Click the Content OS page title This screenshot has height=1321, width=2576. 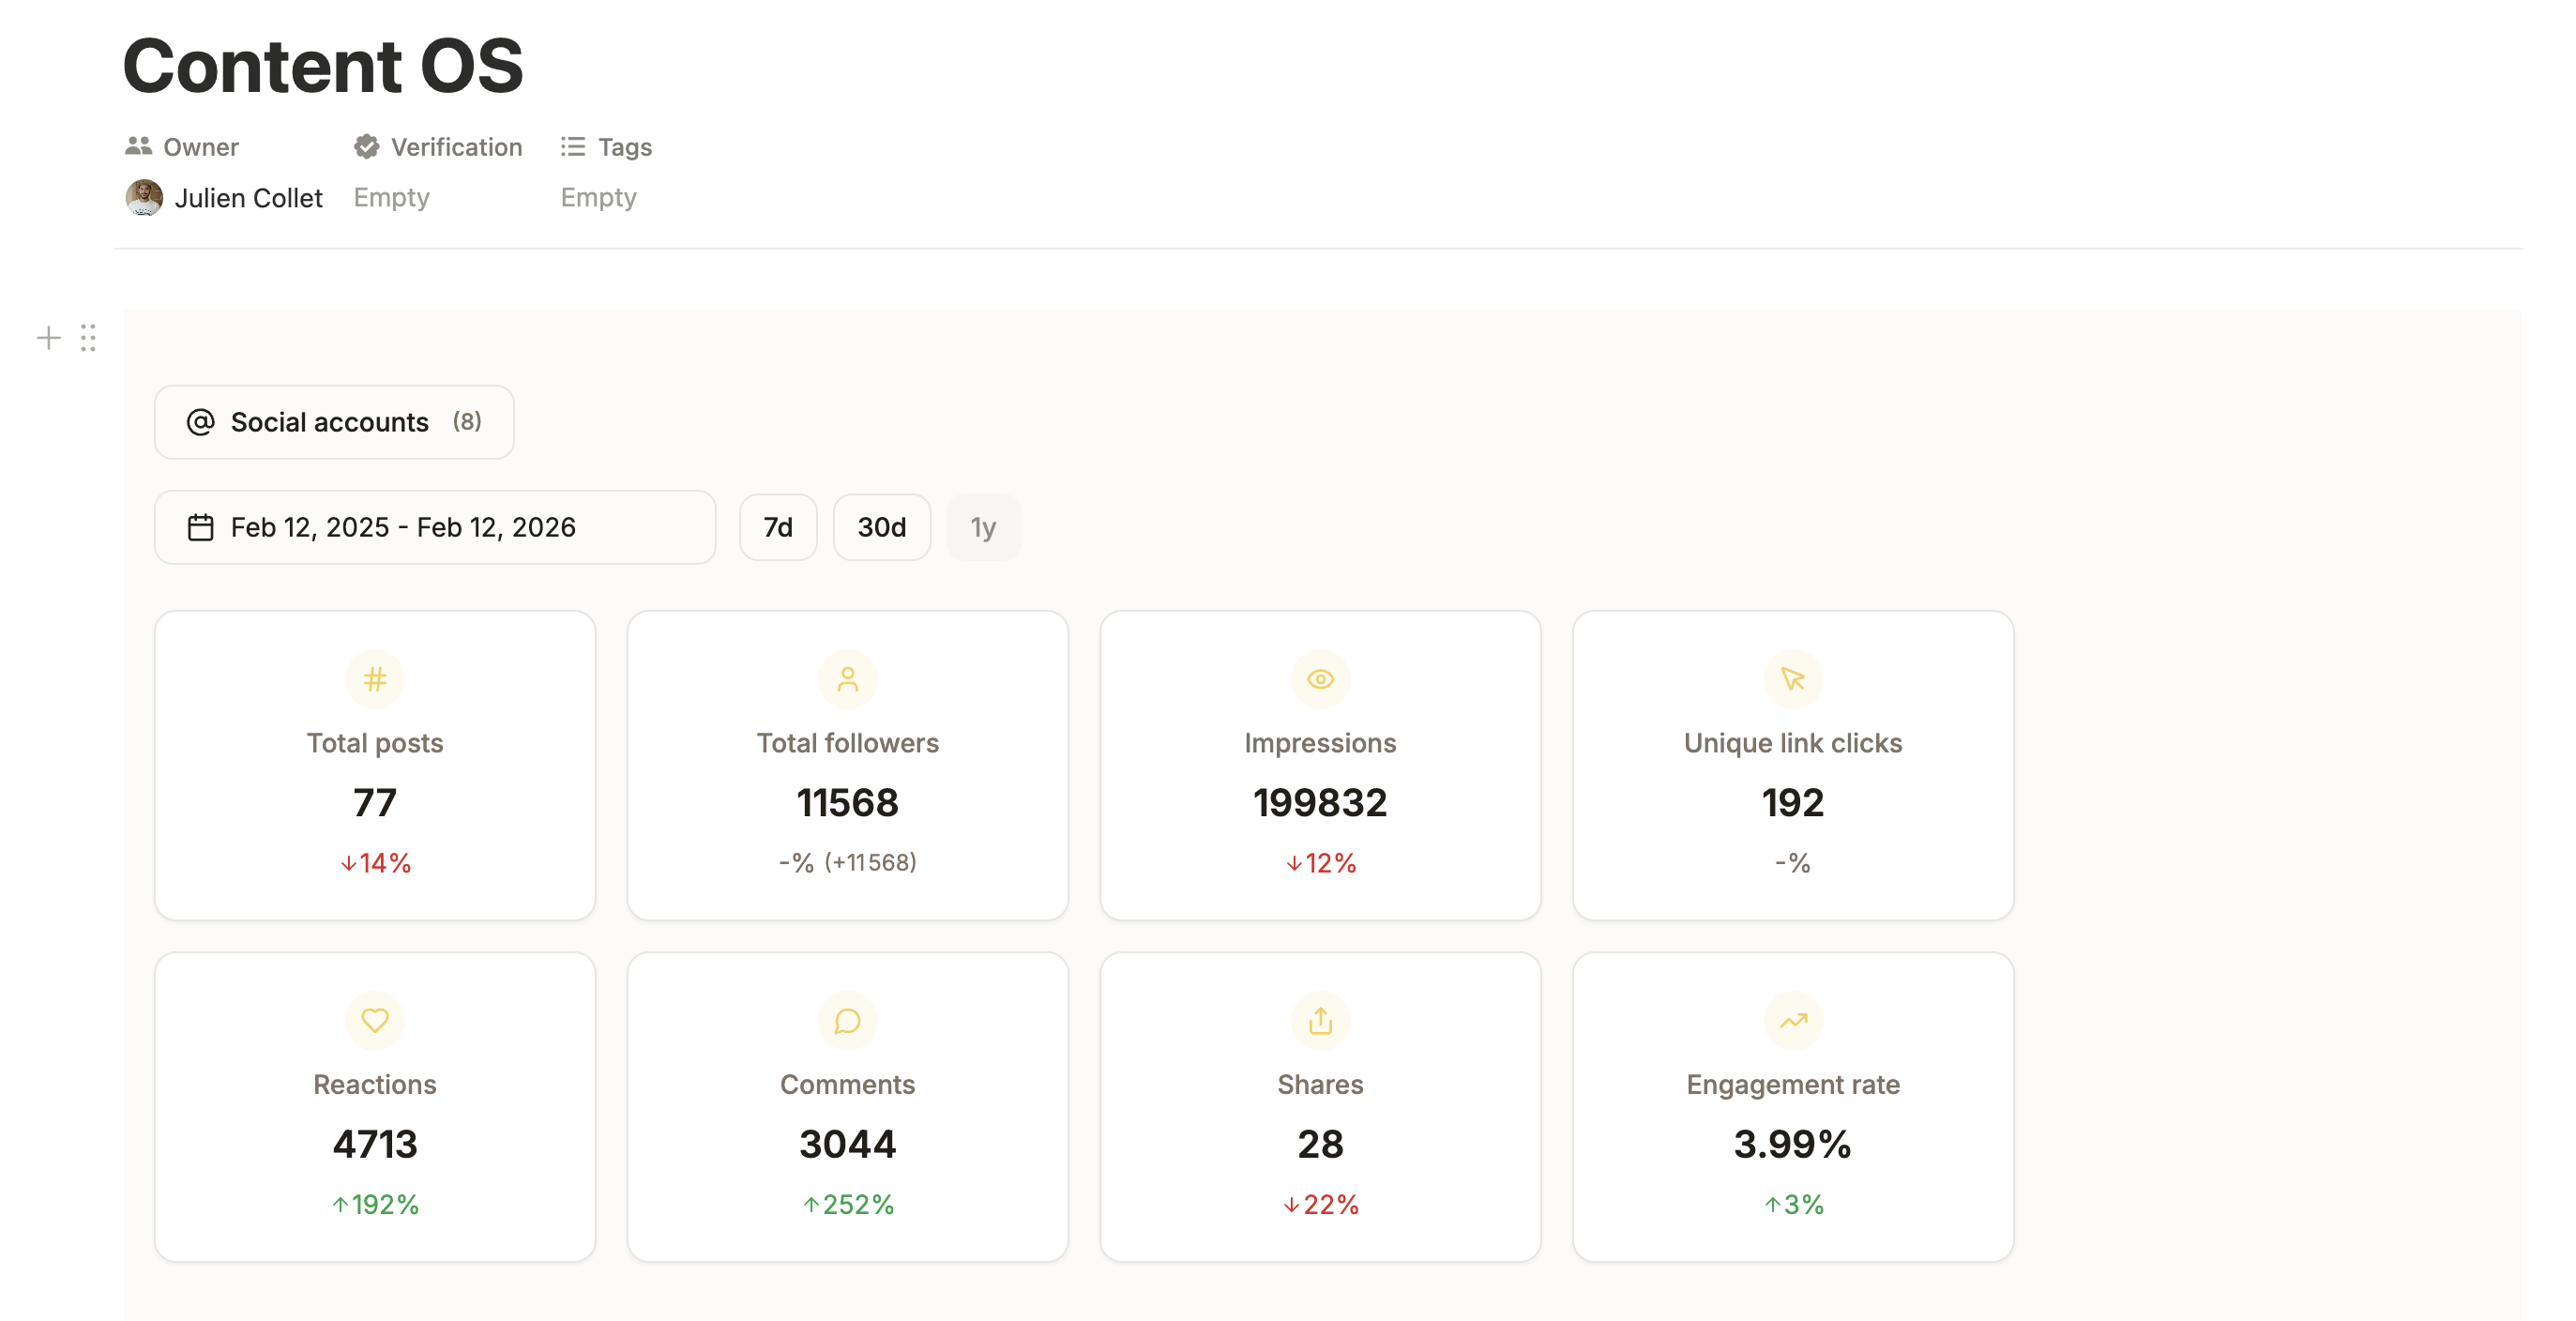pos(323,66)
